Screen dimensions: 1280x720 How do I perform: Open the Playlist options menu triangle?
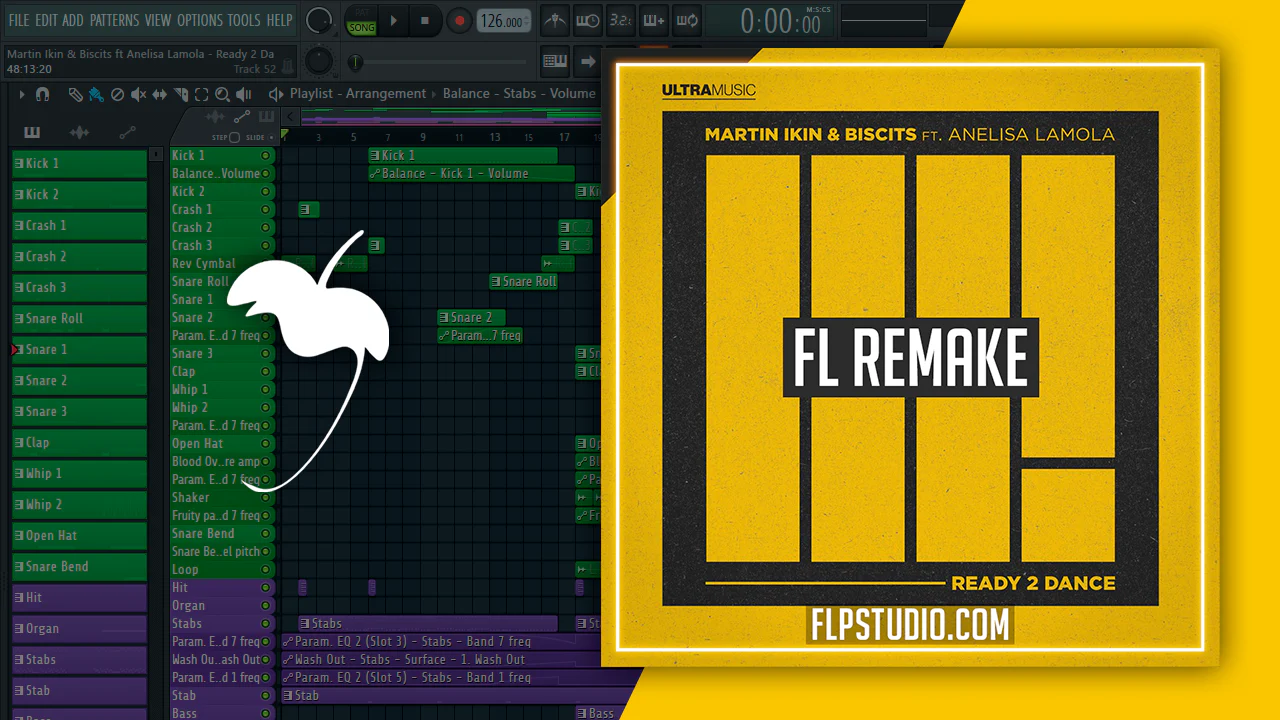(x=21, y=94)
